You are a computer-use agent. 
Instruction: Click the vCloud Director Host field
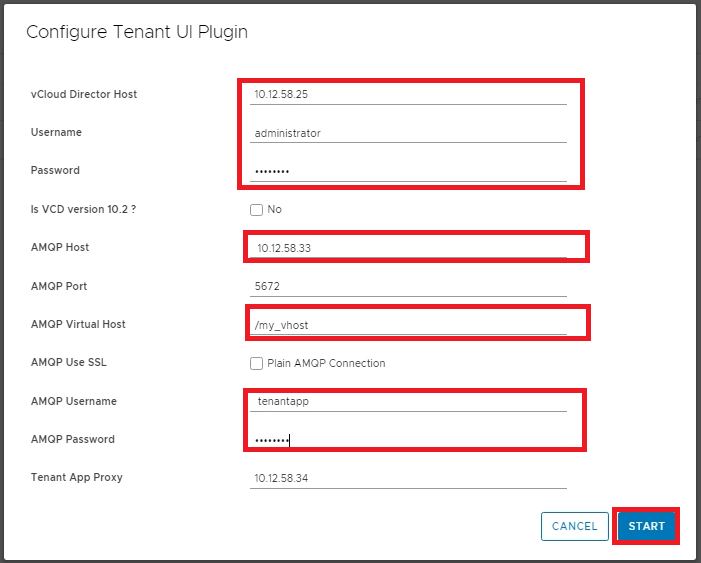click(408, 94)
